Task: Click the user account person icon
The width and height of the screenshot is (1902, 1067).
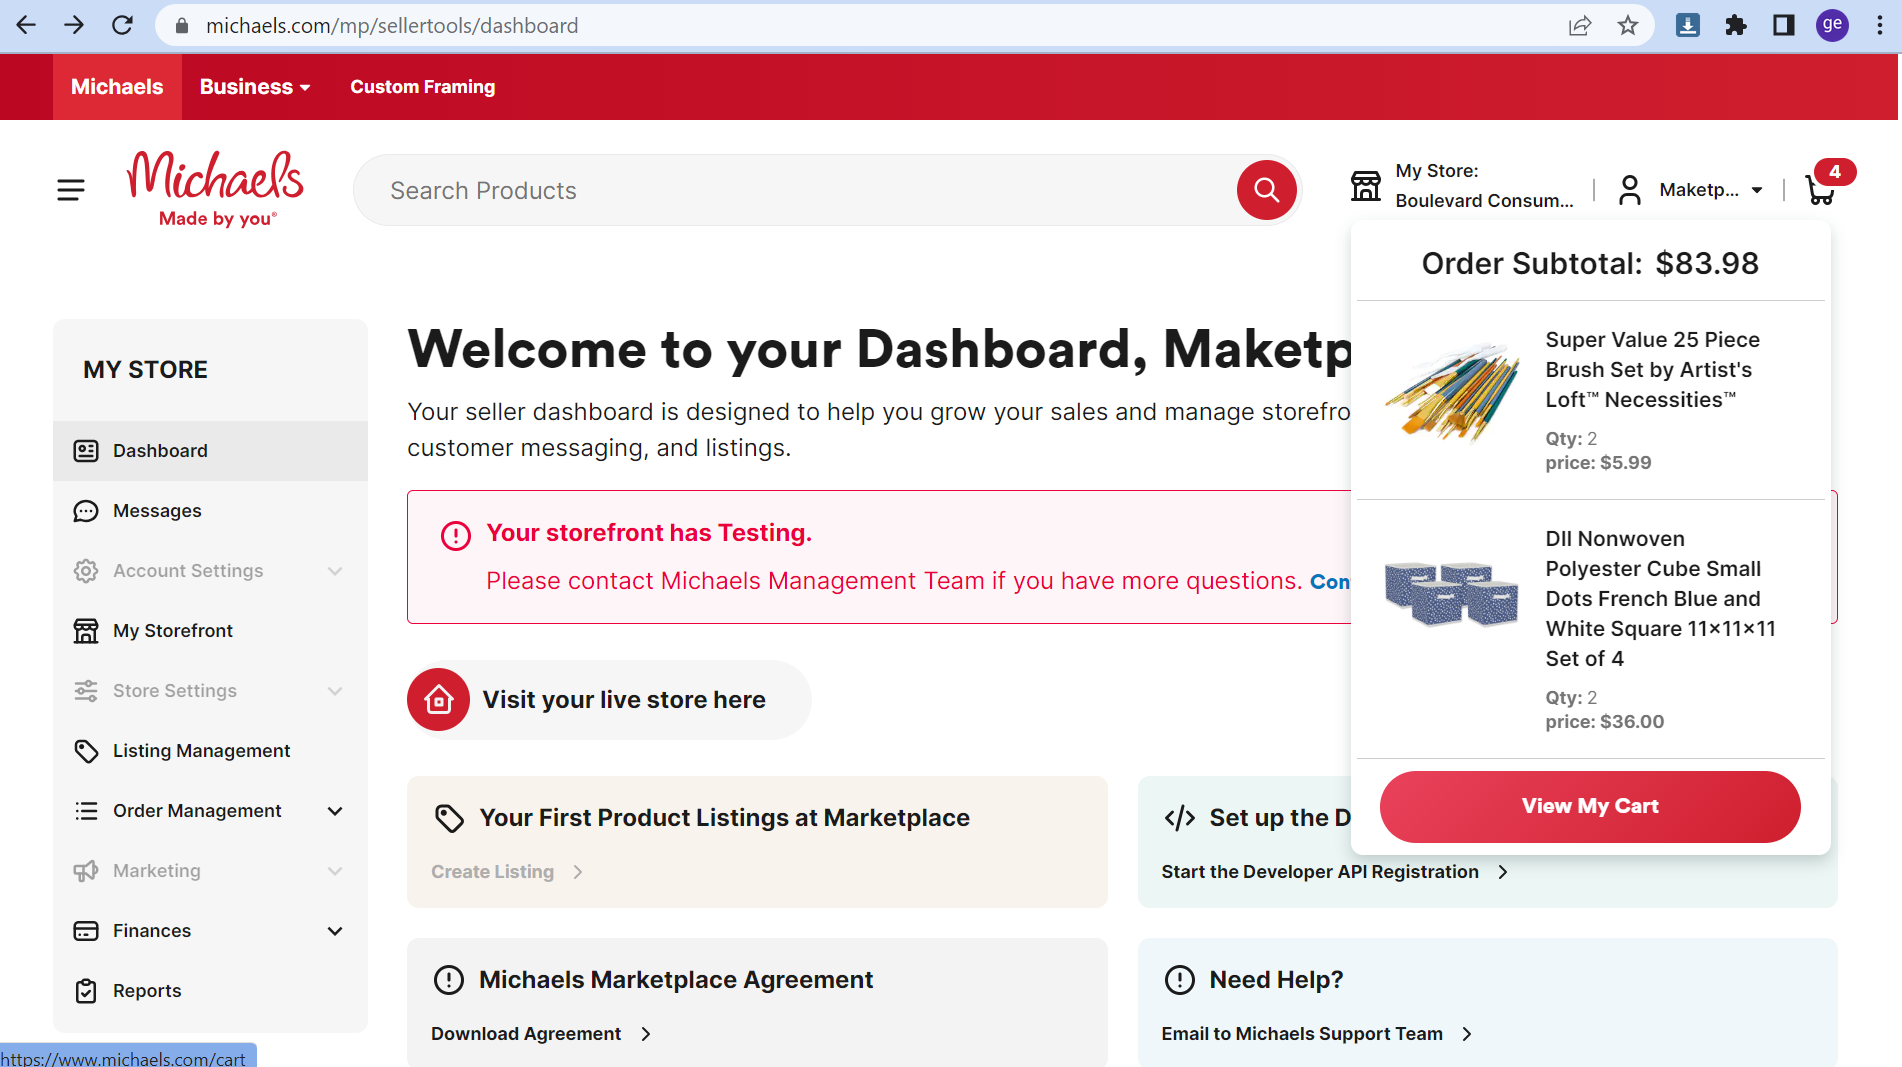Action: (x=1630, y=190)
